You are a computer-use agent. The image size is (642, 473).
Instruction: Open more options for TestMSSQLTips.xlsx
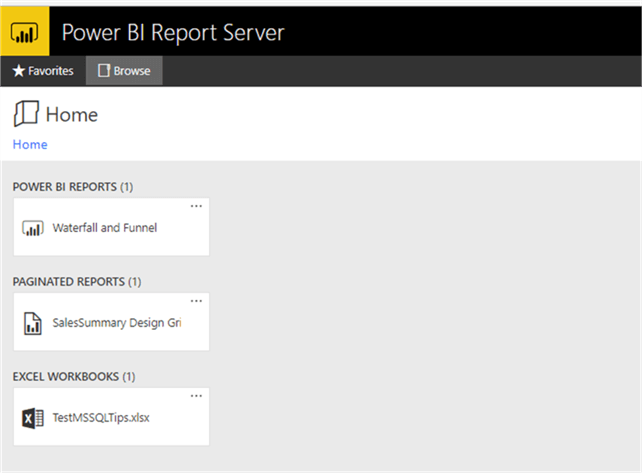[x=196, y=396]
